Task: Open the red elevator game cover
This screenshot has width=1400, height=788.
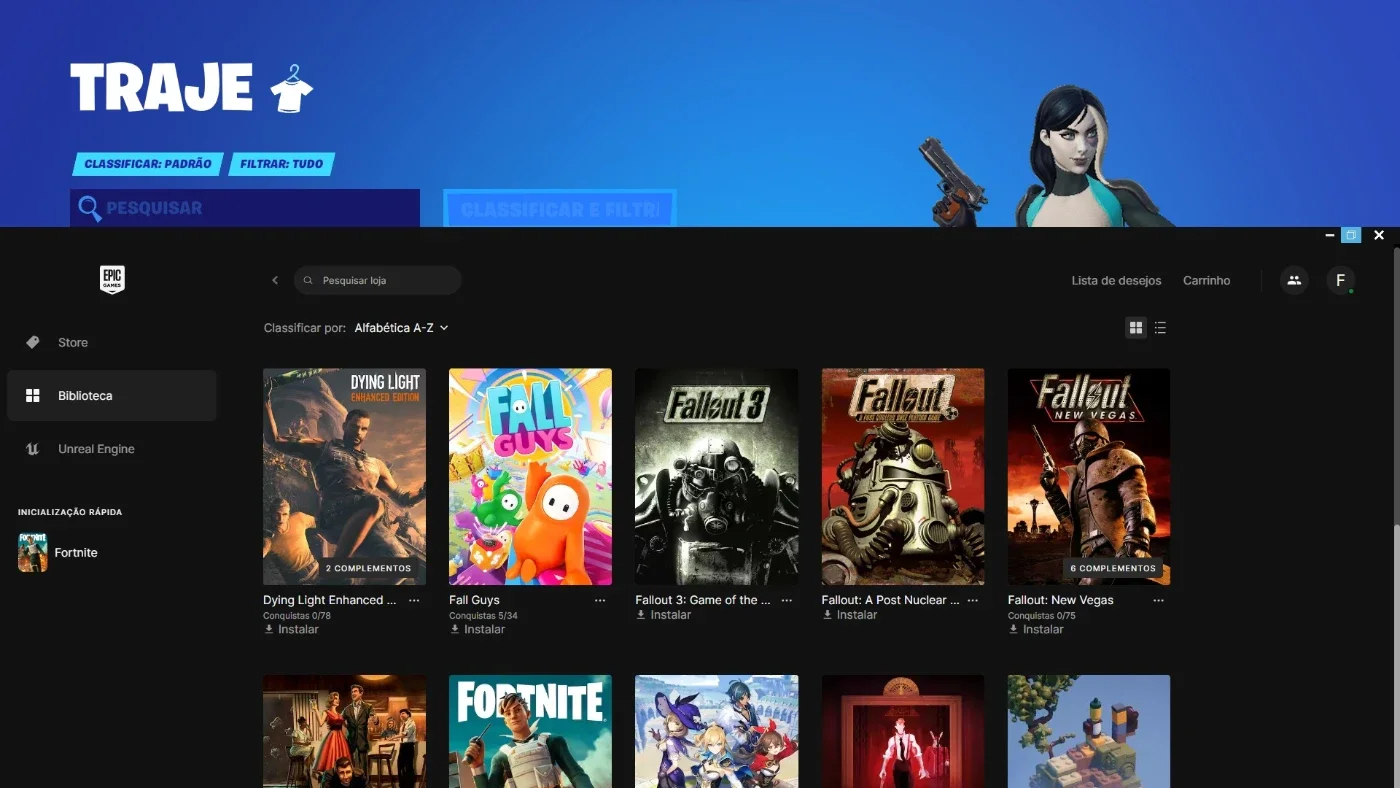Action: (903, 731)
